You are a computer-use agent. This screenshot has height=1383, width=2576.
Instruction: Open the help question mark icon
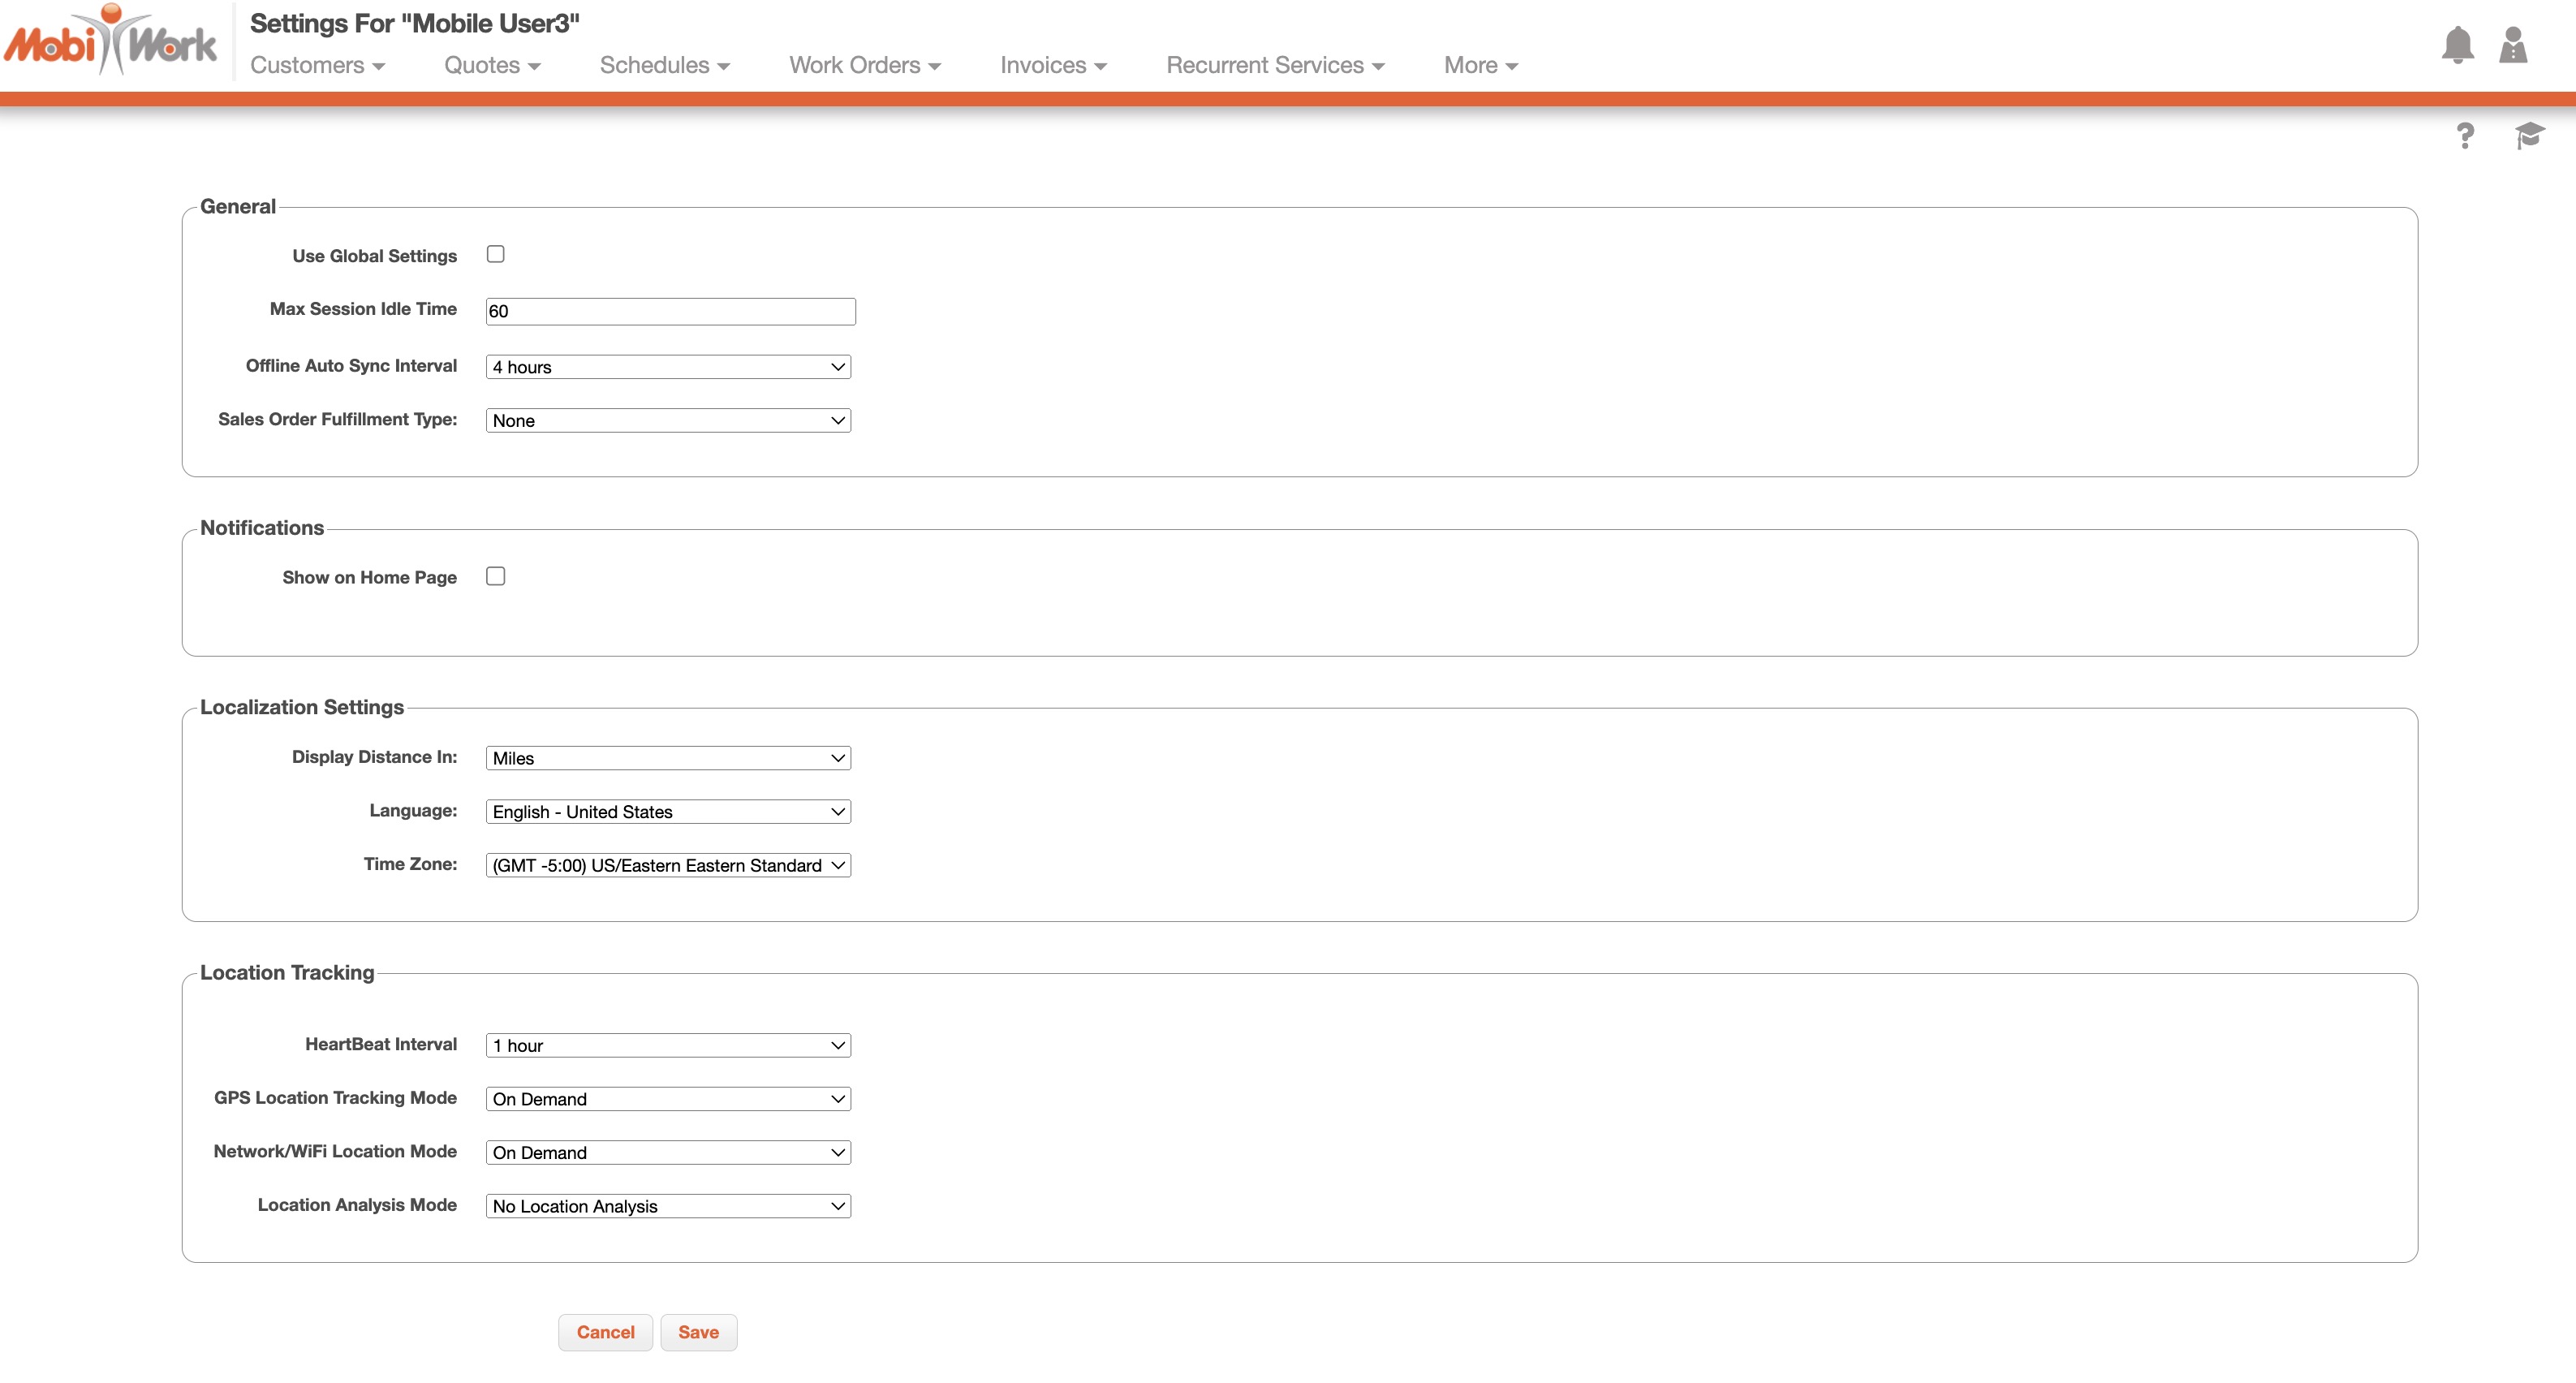2465,135
